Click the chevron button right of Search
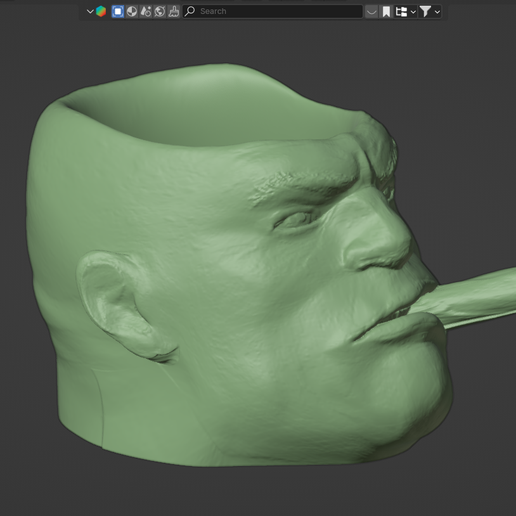516x516 pixels. click(371, 12)
